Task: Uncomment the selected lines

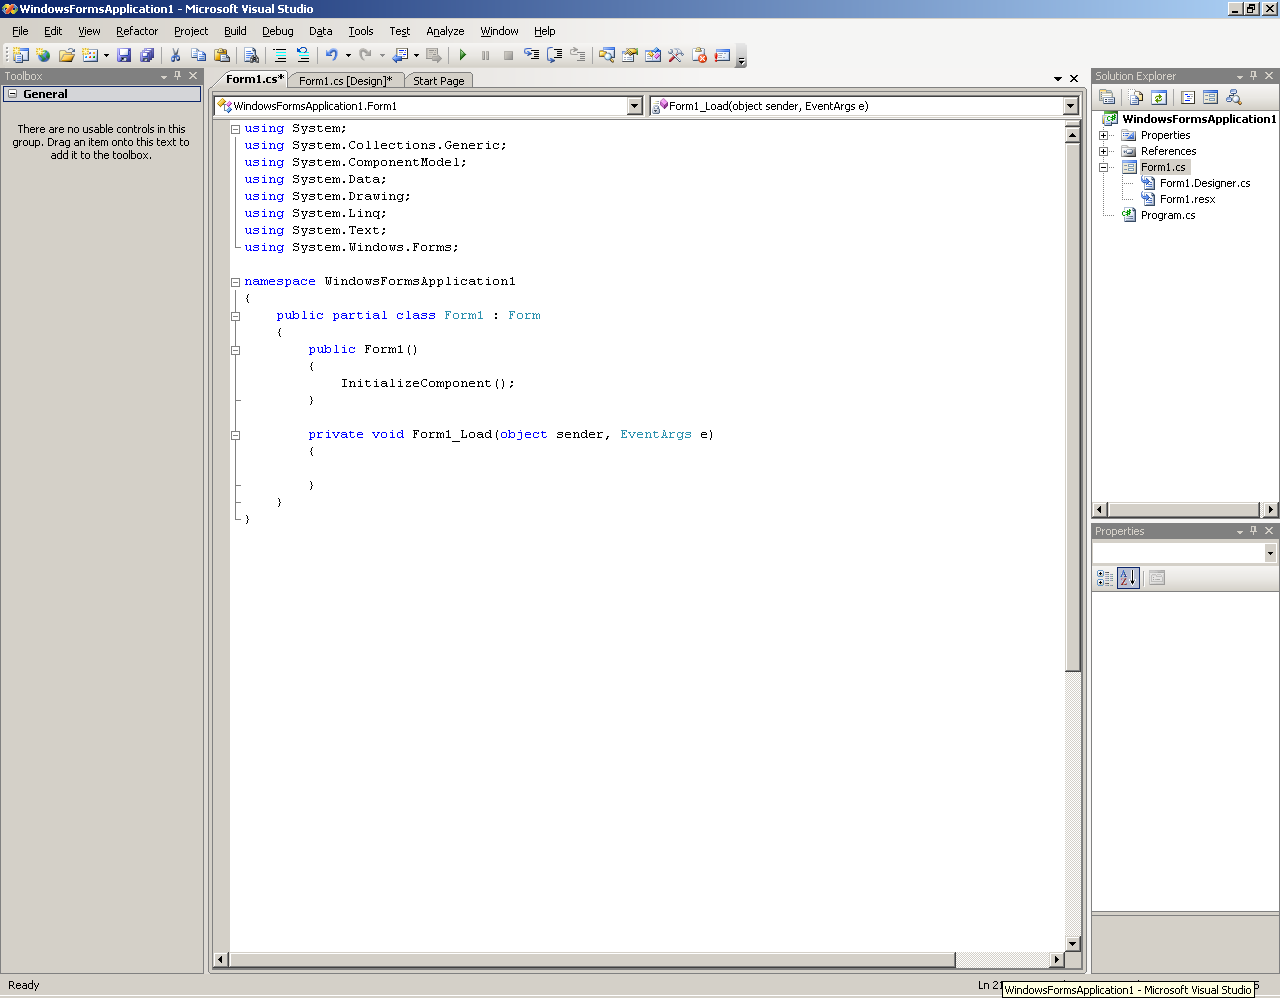Action: (x=303, y=55)
